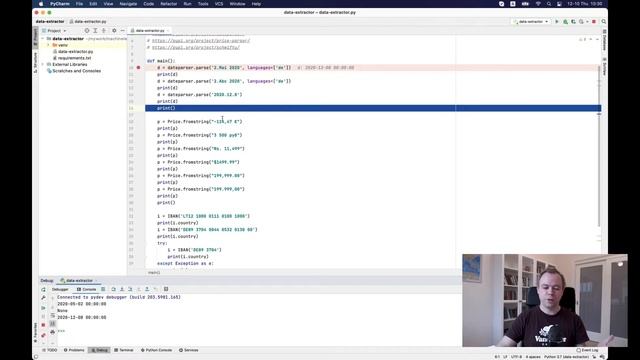Run with coverage icon in toolbar
Image resolution: width=640 pixels, height=360 pixels.
click(x=573, y=22)
